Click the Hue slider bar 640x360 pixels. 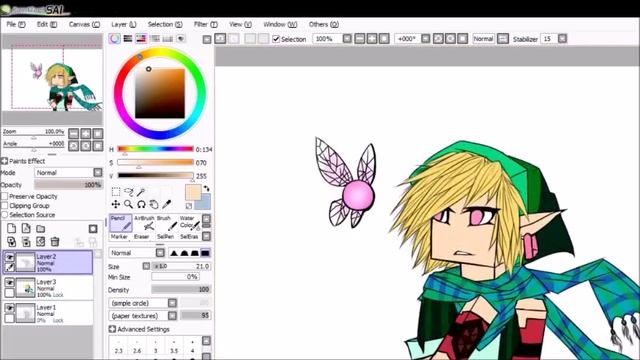click(x=156, y=149)
